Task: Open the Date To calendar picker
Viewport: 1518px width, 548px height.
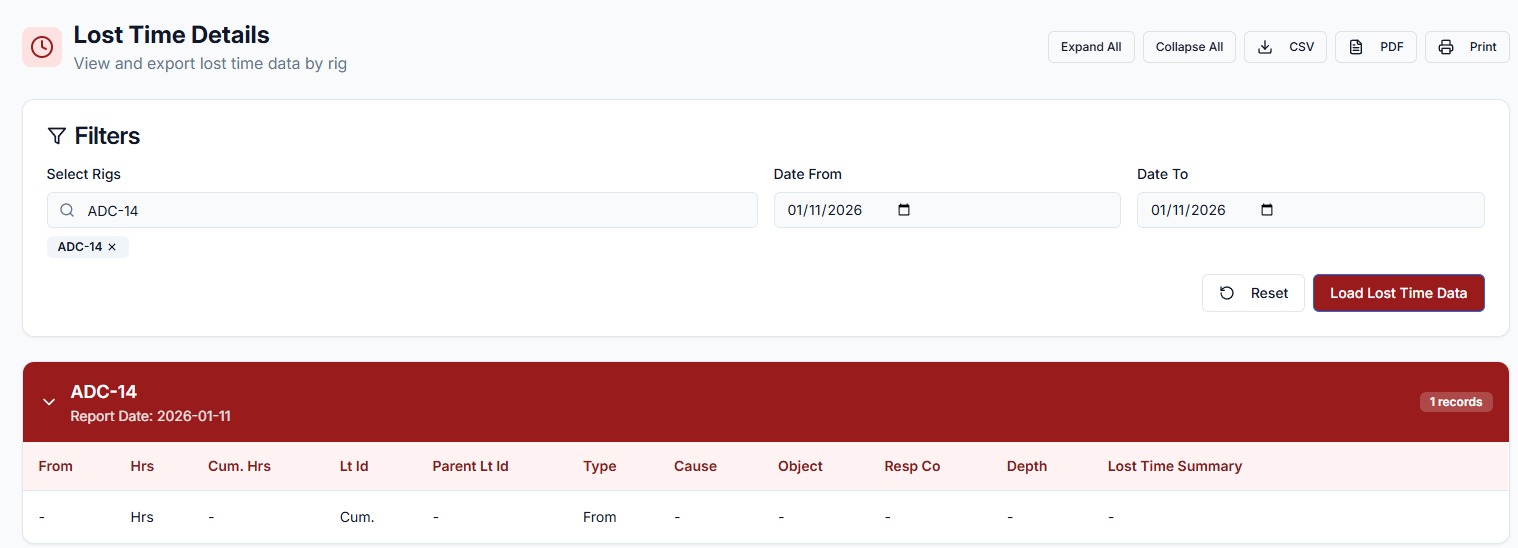Action: 1267,210
